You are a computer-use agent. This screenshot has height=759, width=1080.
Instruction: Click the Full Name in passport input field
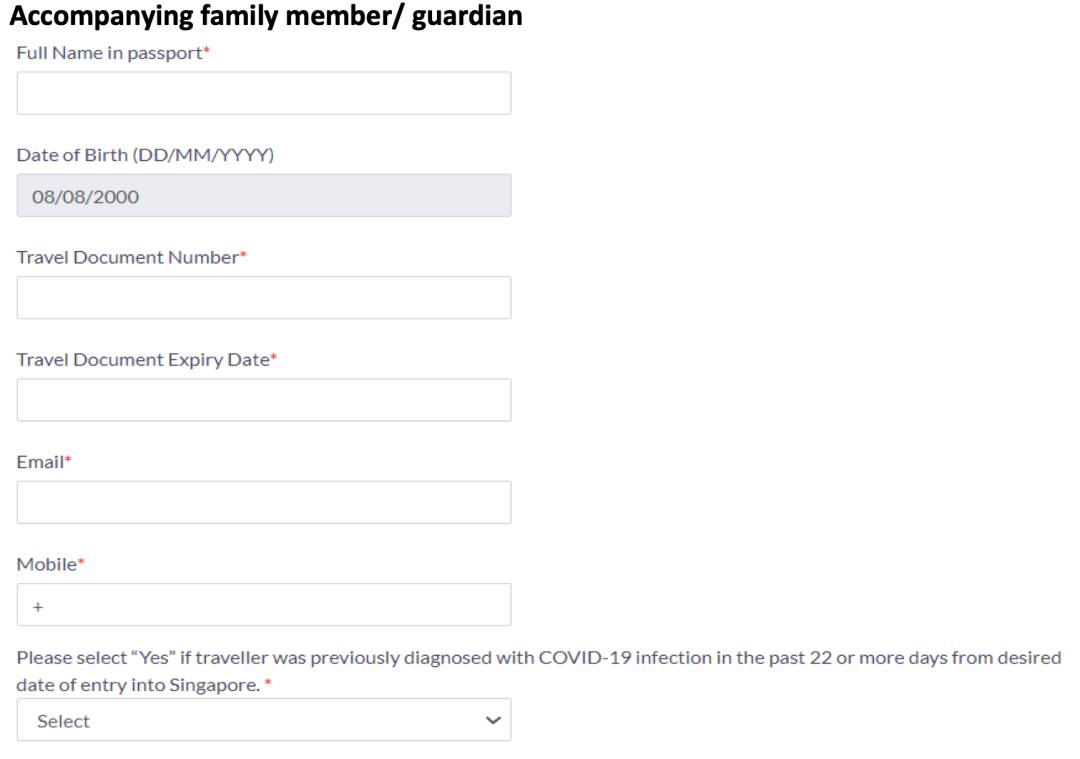[264, 93]
